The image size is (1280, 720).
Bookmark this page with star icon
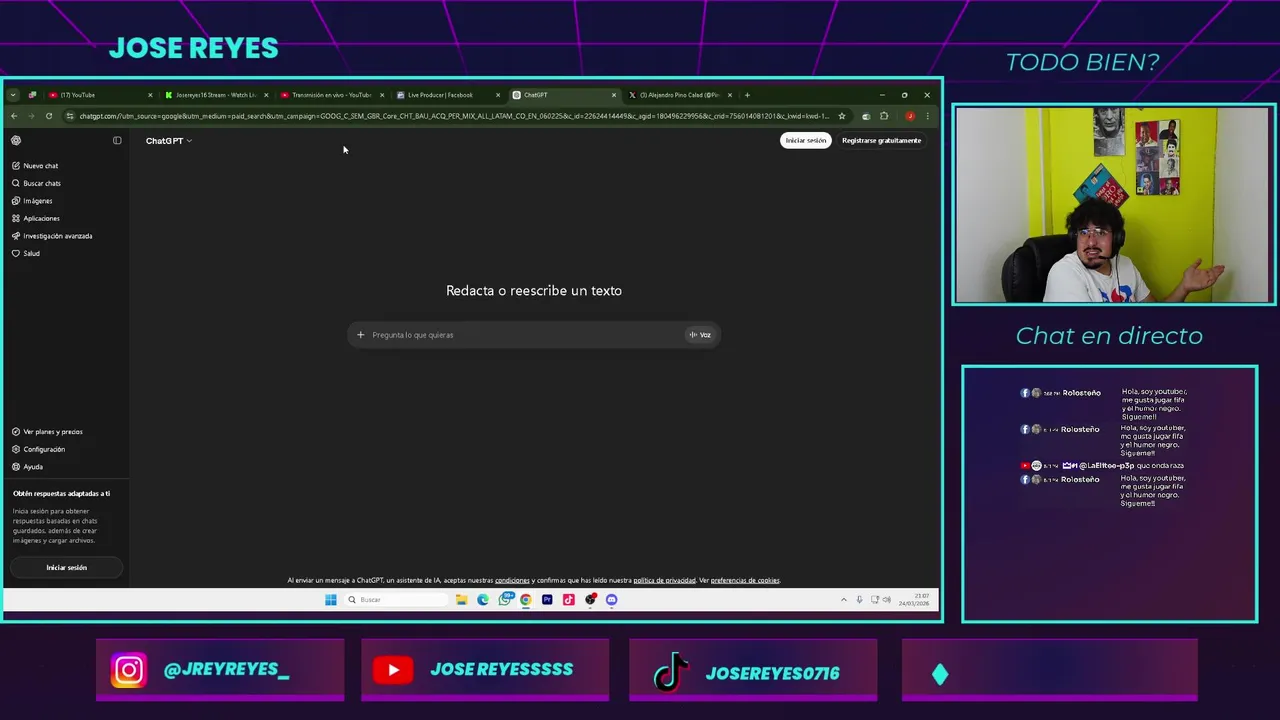click(842, 116)
